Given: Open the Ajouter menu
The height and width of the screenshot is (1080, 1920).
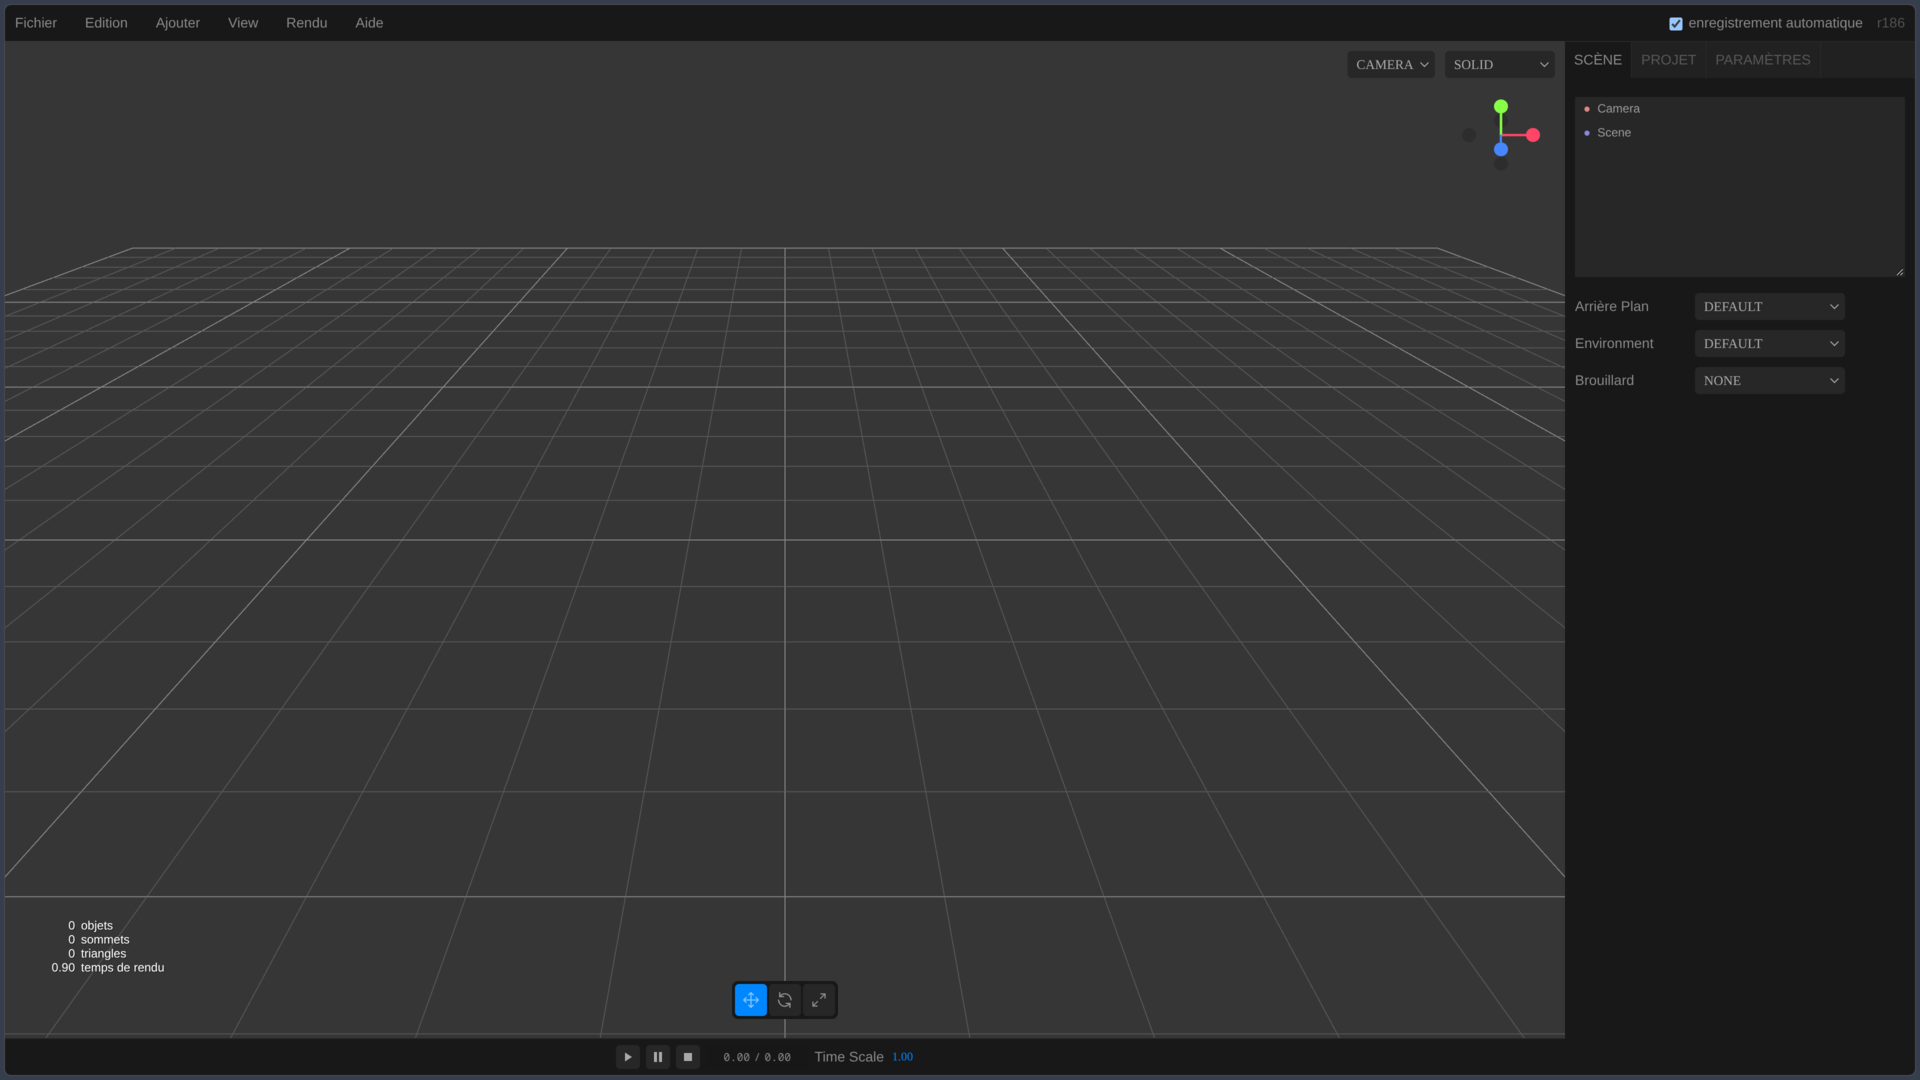Looking at the screenshot, I should coord(178,23).
